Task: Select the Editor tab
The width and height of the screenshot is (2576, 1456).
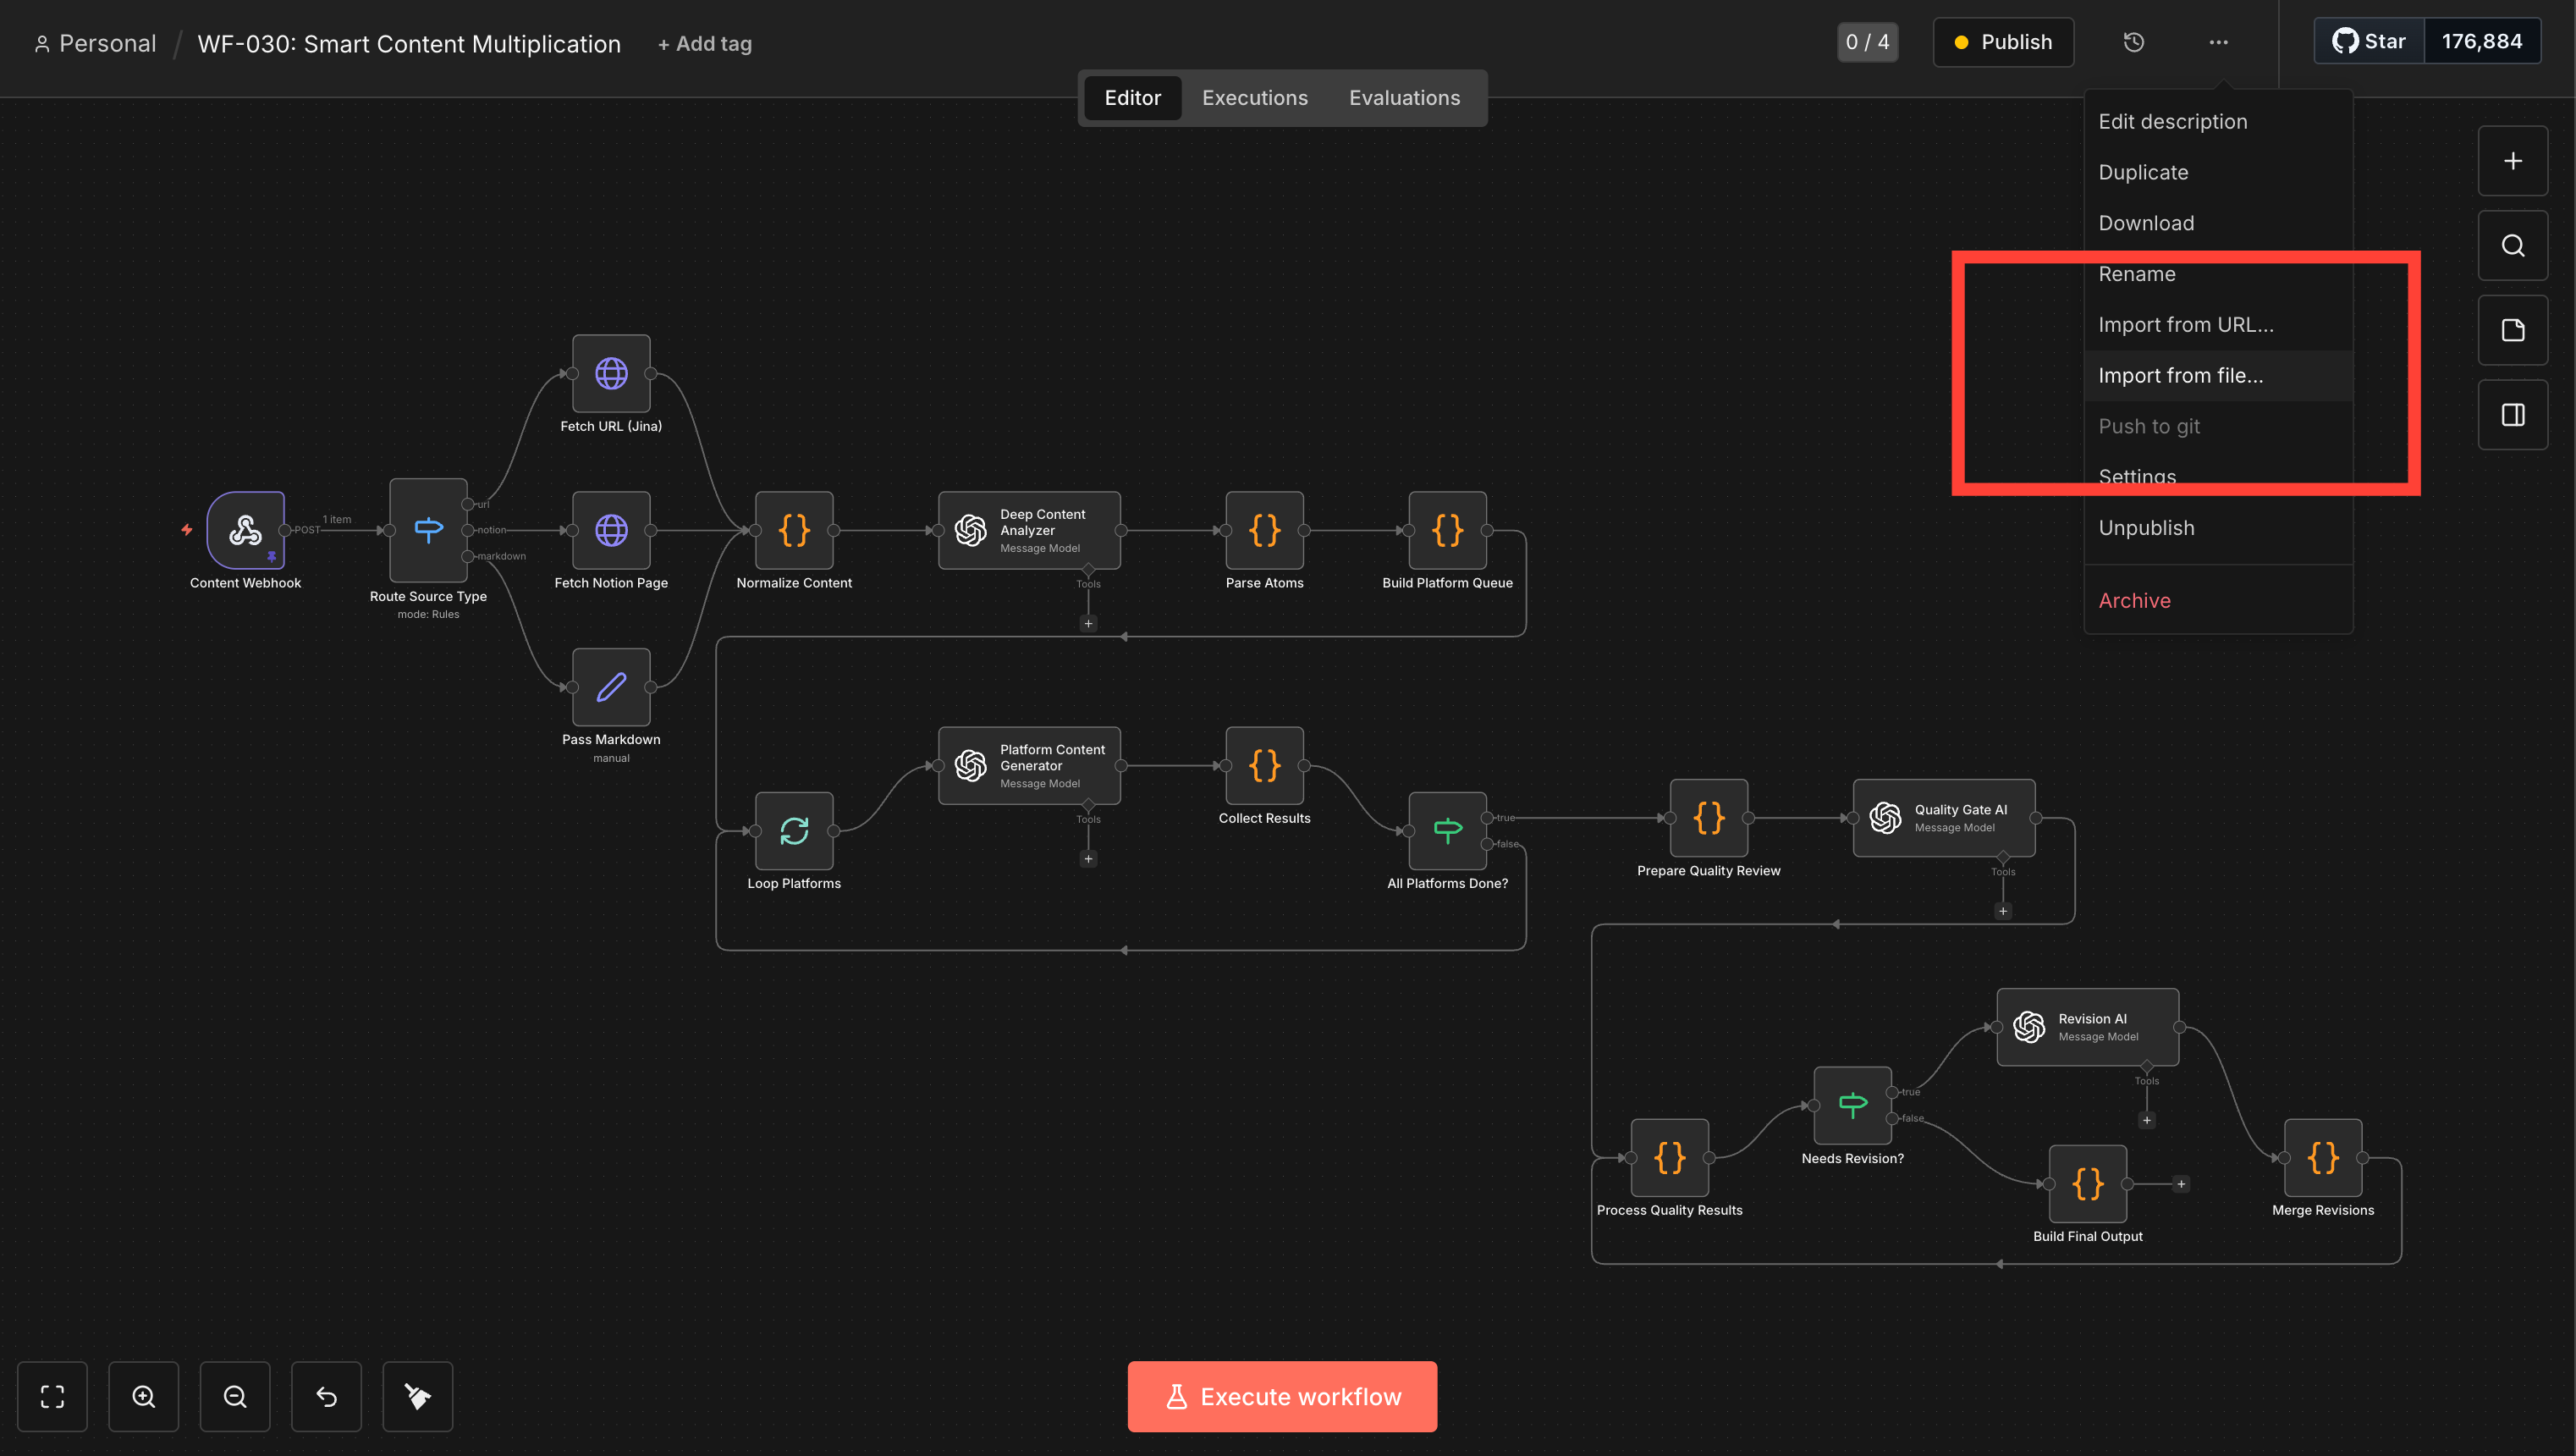Action: [x=1132, y=98]
